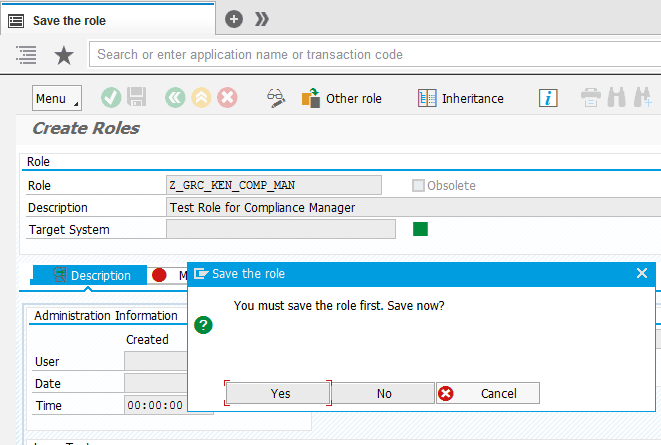This screenshot has width=661, height=445.
Task: Open the blue information icon
Action: (x=548, y=98)
